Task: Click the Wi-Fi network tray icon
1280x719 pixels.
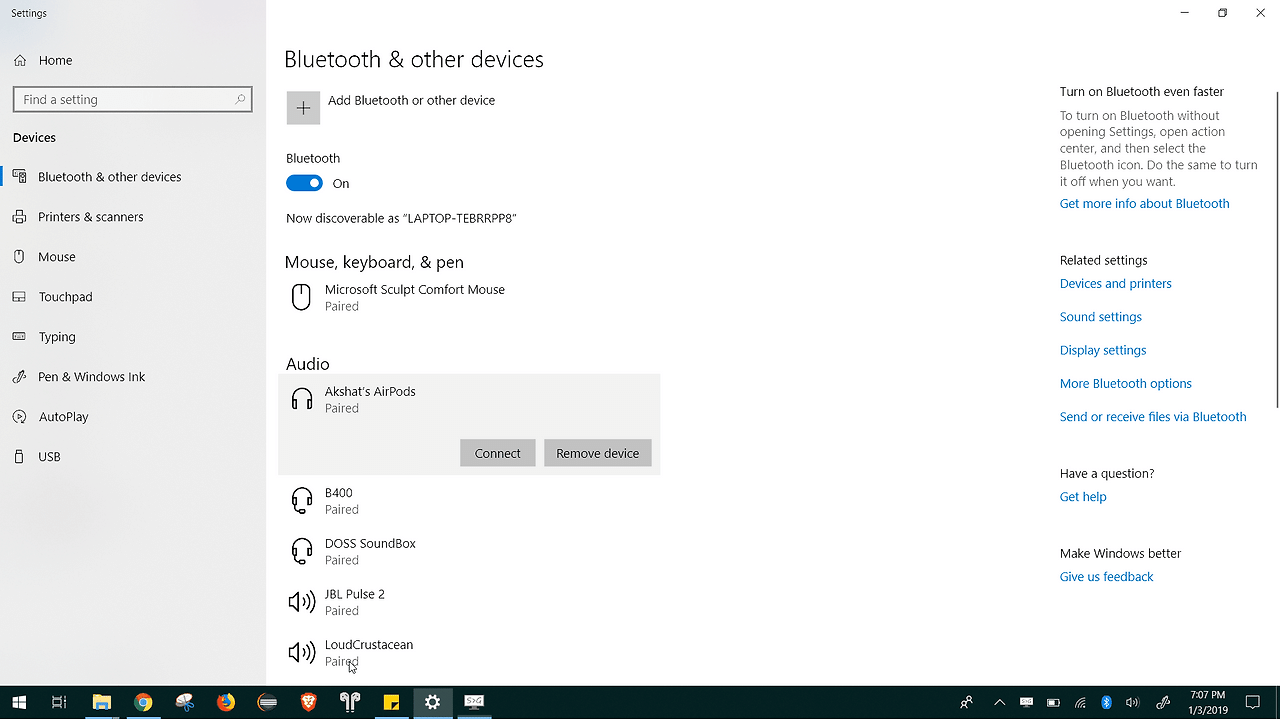Action: coord(1080,702)
